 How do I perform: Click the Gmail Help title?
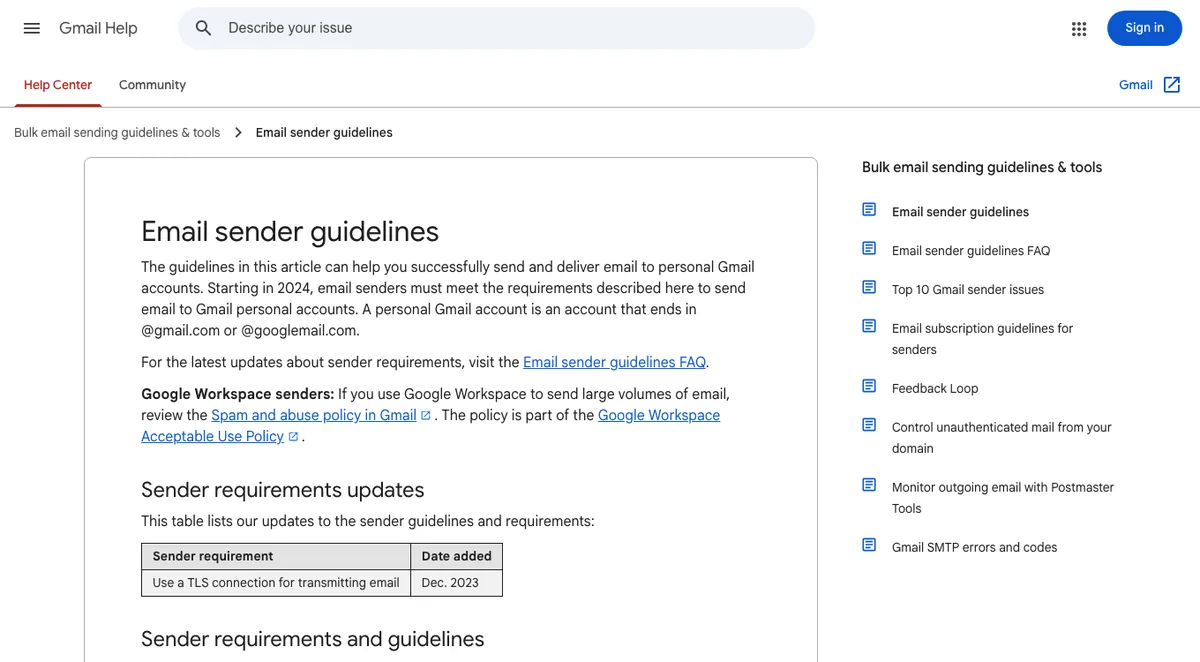point(98,28)
